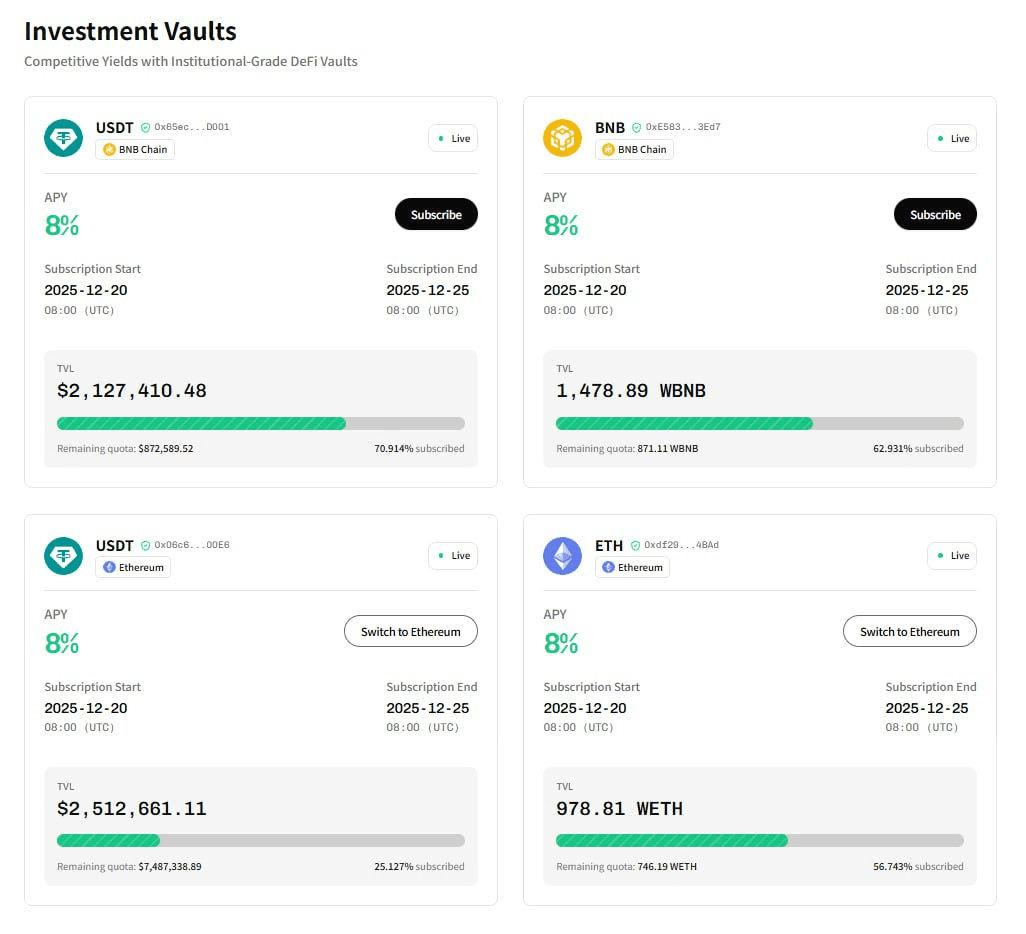
Task: Click the Live status badge on BNB vault
Action: 951,138
